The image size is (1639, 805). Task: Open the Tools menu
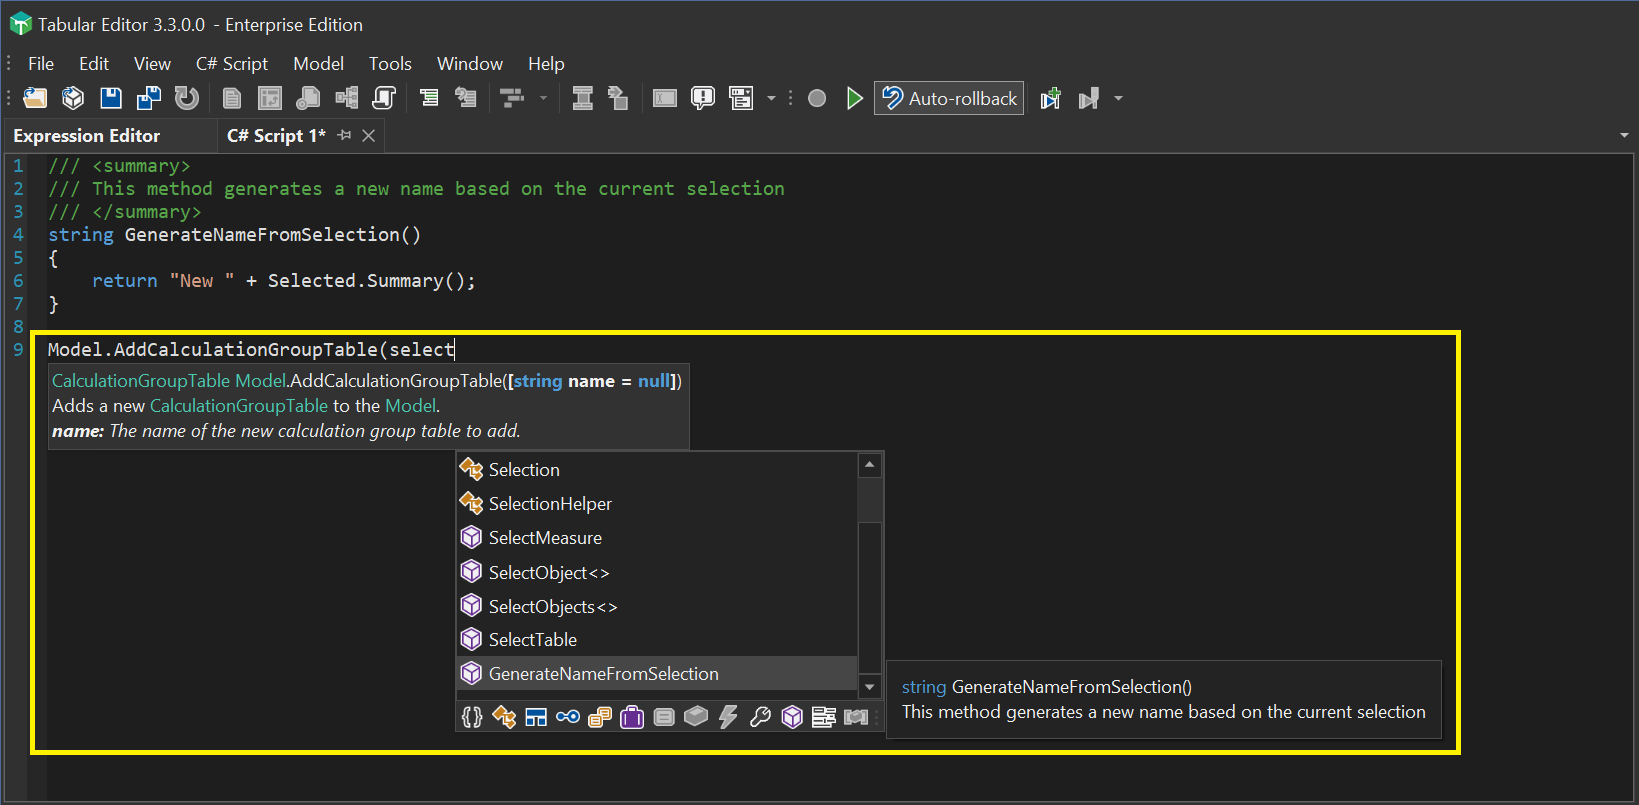point(390,64)
